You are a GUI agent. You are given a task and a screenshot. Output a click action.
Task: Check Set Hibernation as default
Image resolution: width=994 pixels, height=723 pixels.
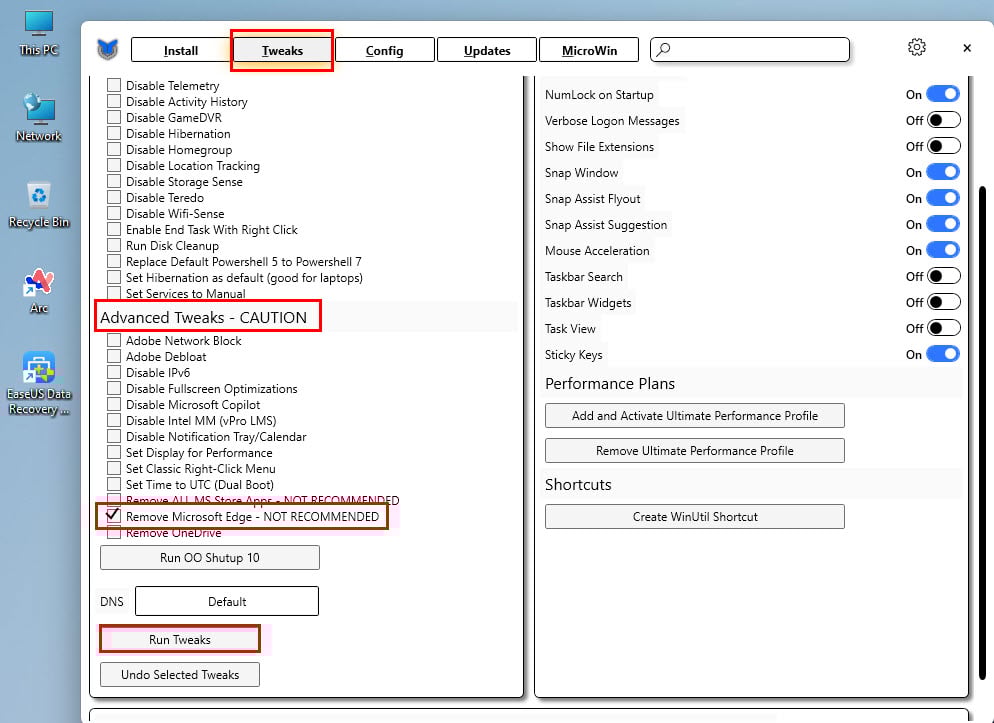114,278
